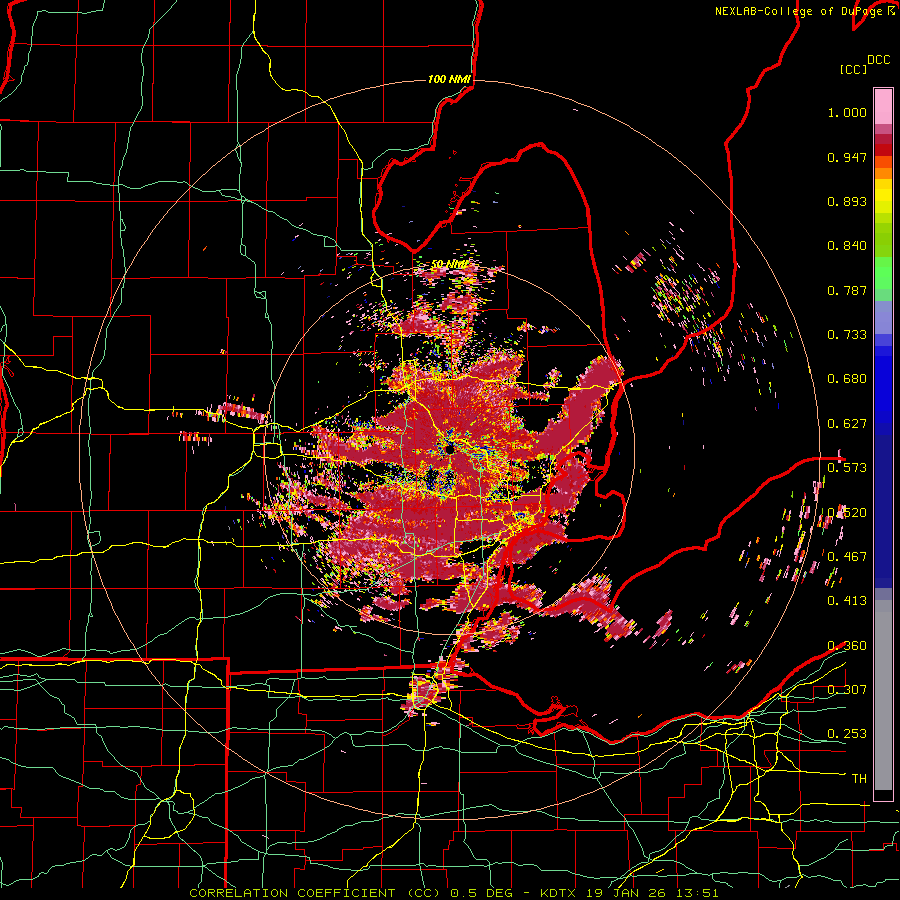Select the 0.787 legend value

(847, 290)
